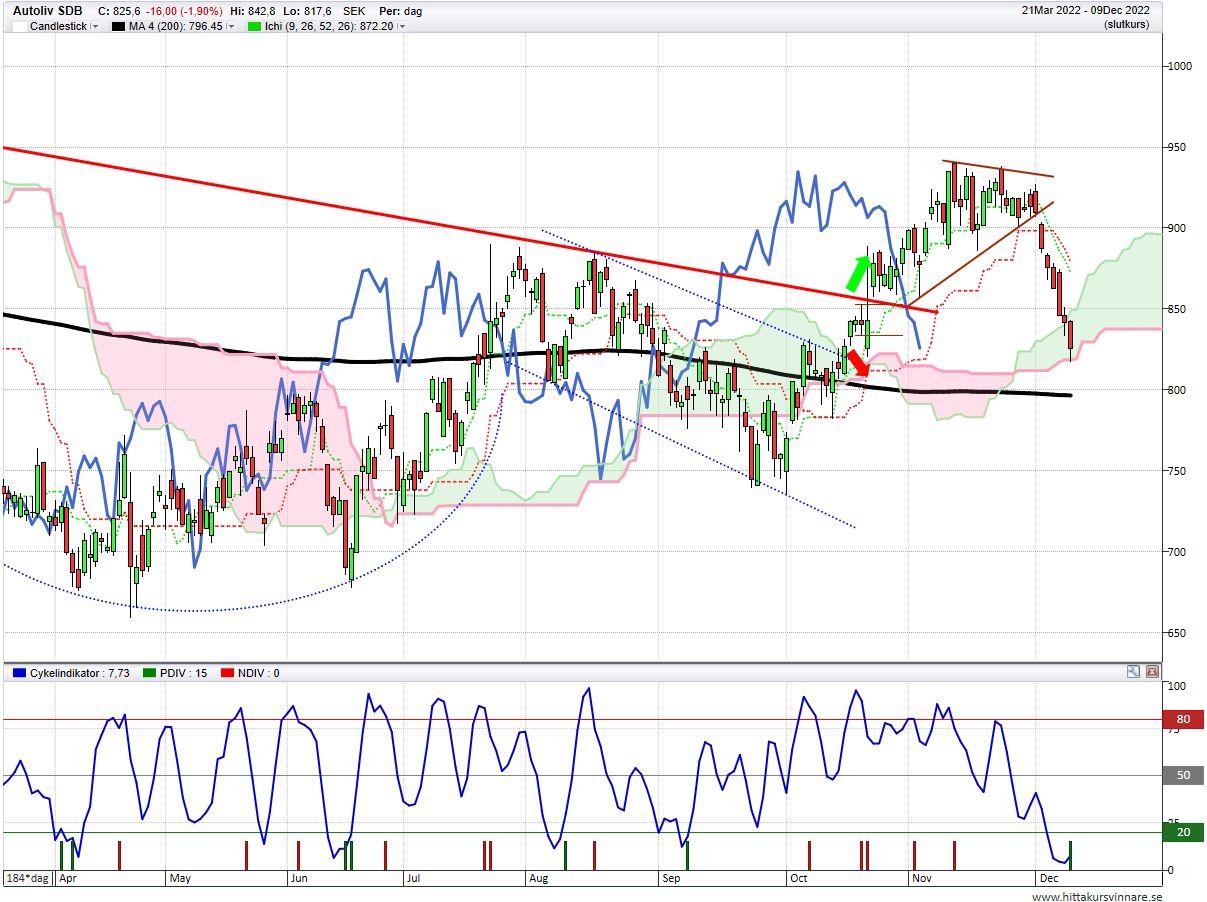The height and width of the screenshot is (902, 1207).
Task: Open the MA 4 (200) indicator dropdown
Action: (230, 26)
